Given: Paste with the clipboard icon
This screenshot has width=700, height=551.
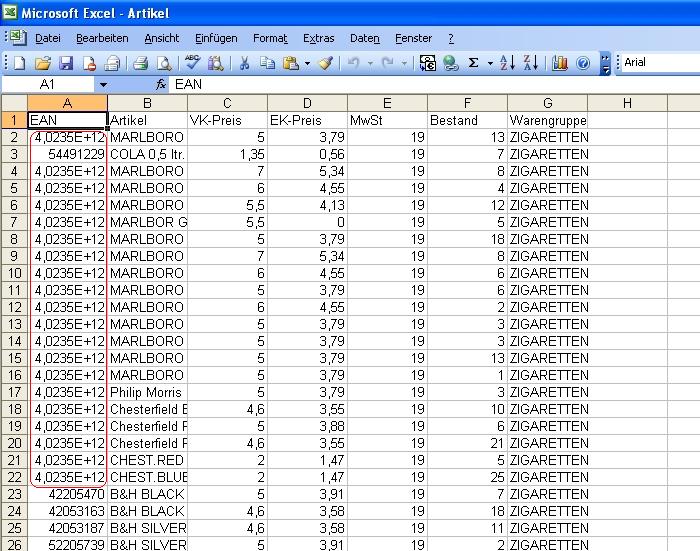Looking at the screenshot, I should tap(291, 63).
